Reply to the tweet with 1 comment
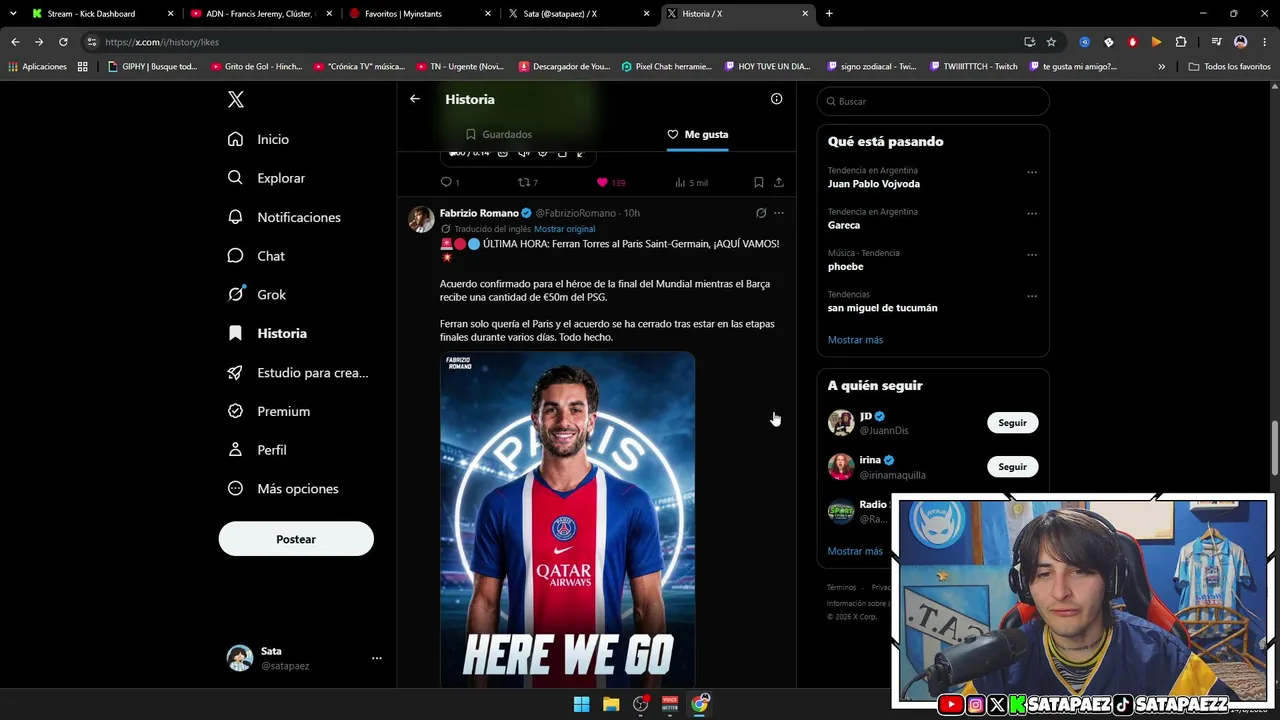1280x720 pixels. click(450, 183)
